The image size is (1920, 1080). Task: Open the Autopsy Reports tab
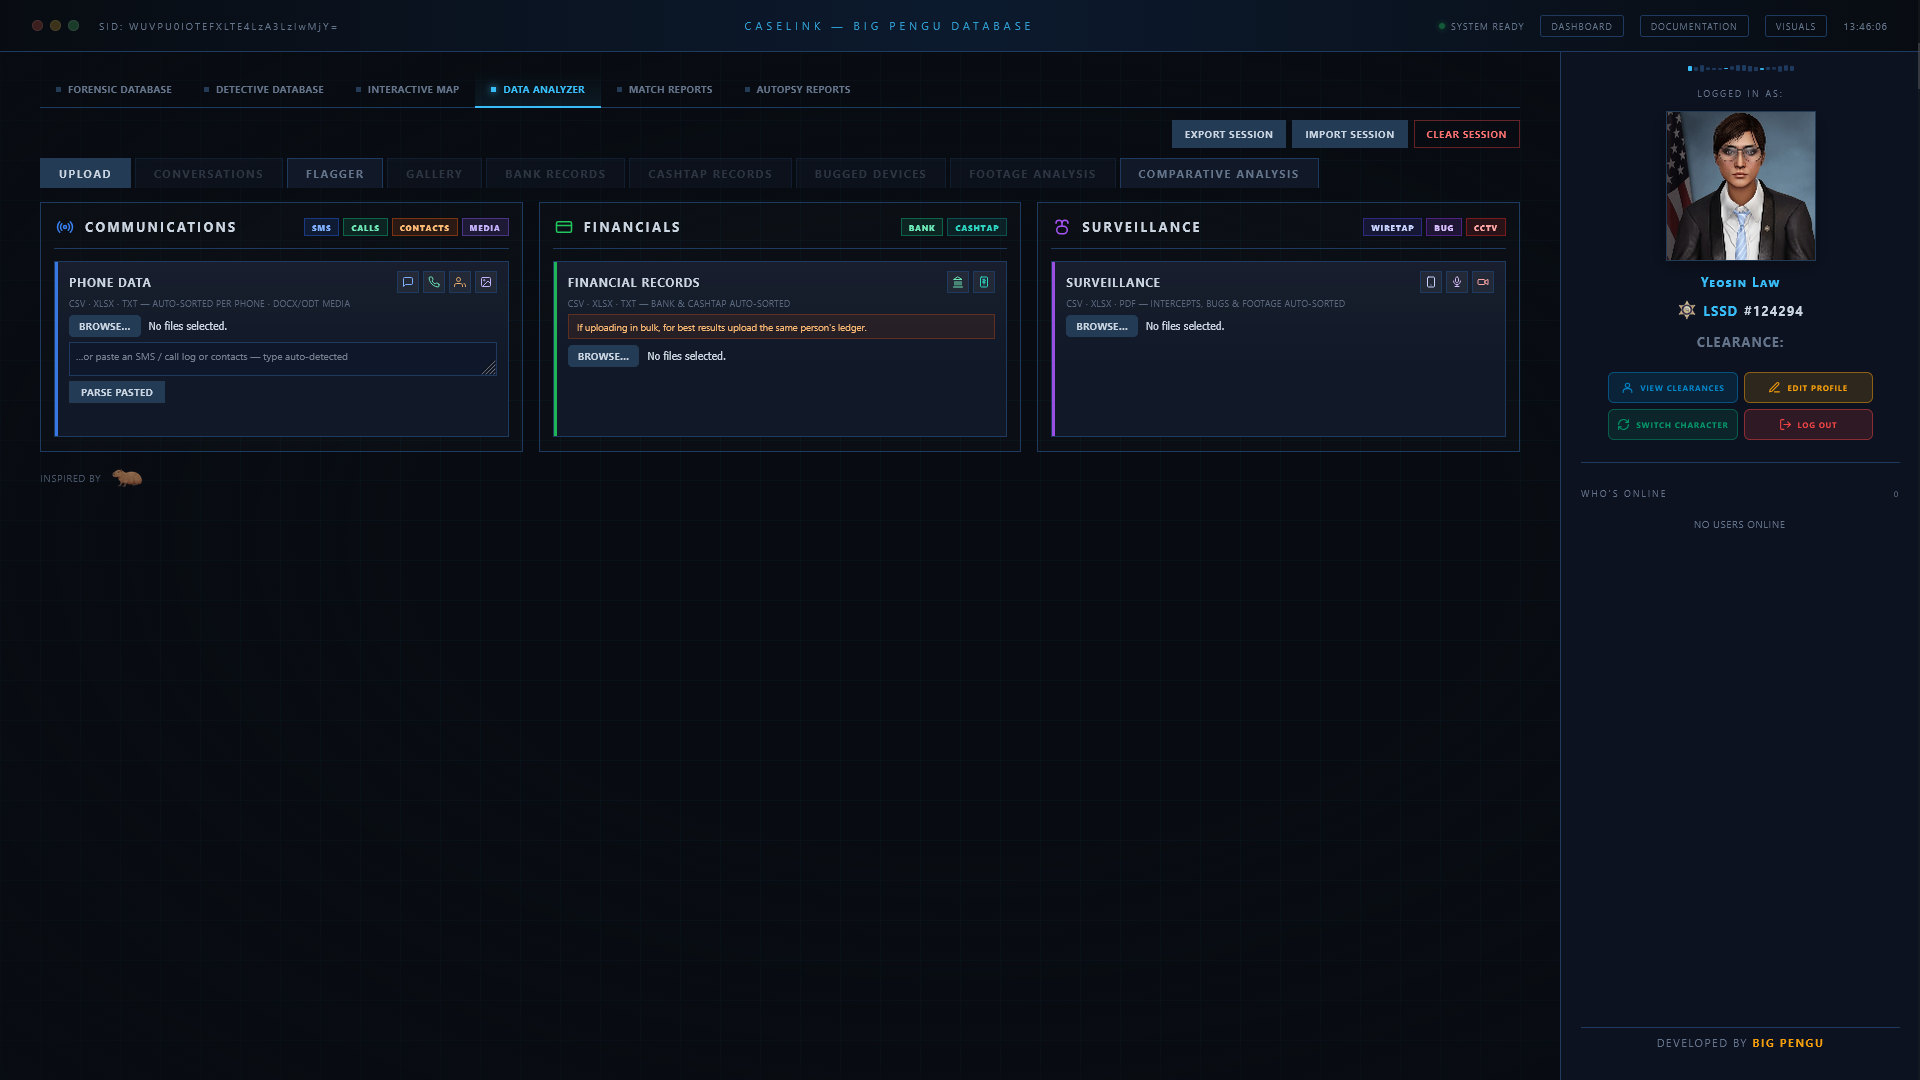click(x=798, y=90)
